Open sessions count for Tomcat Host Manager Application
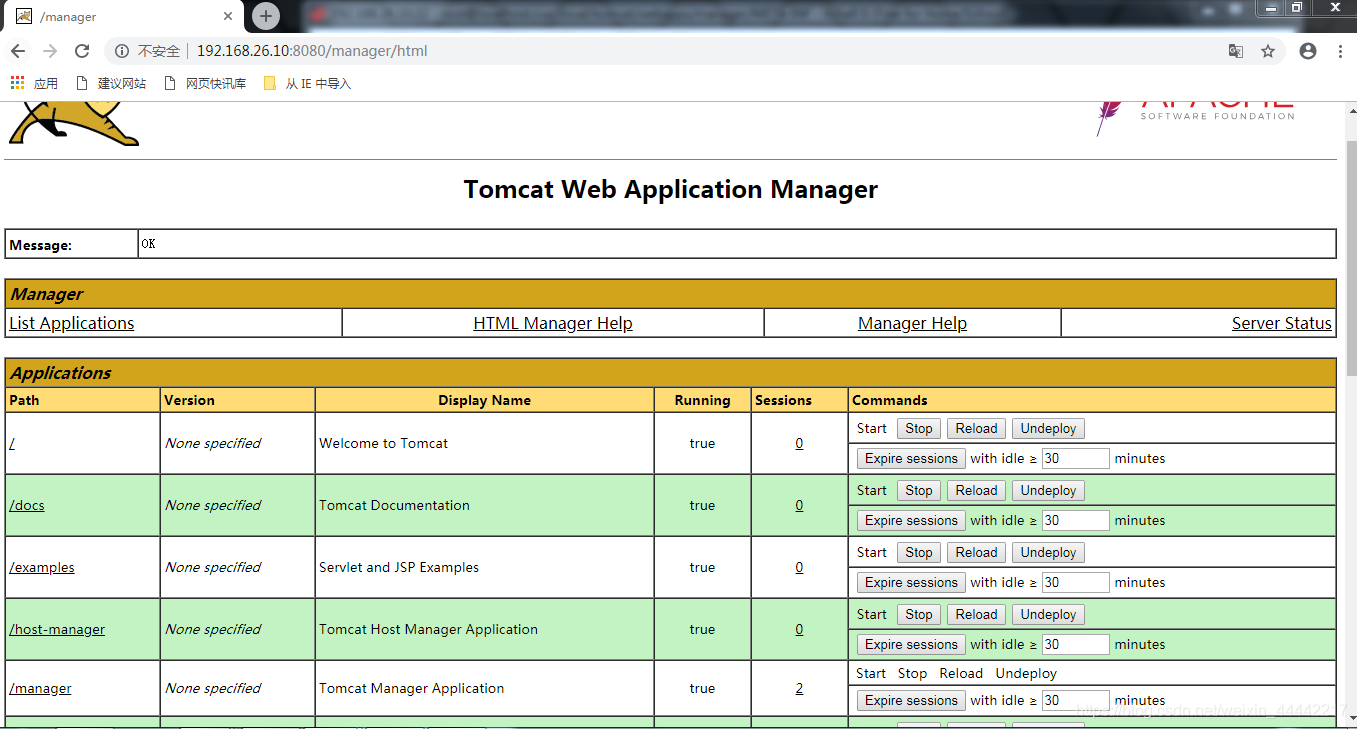The height and width of the screenshot is (729, 1357). (799, 629)
